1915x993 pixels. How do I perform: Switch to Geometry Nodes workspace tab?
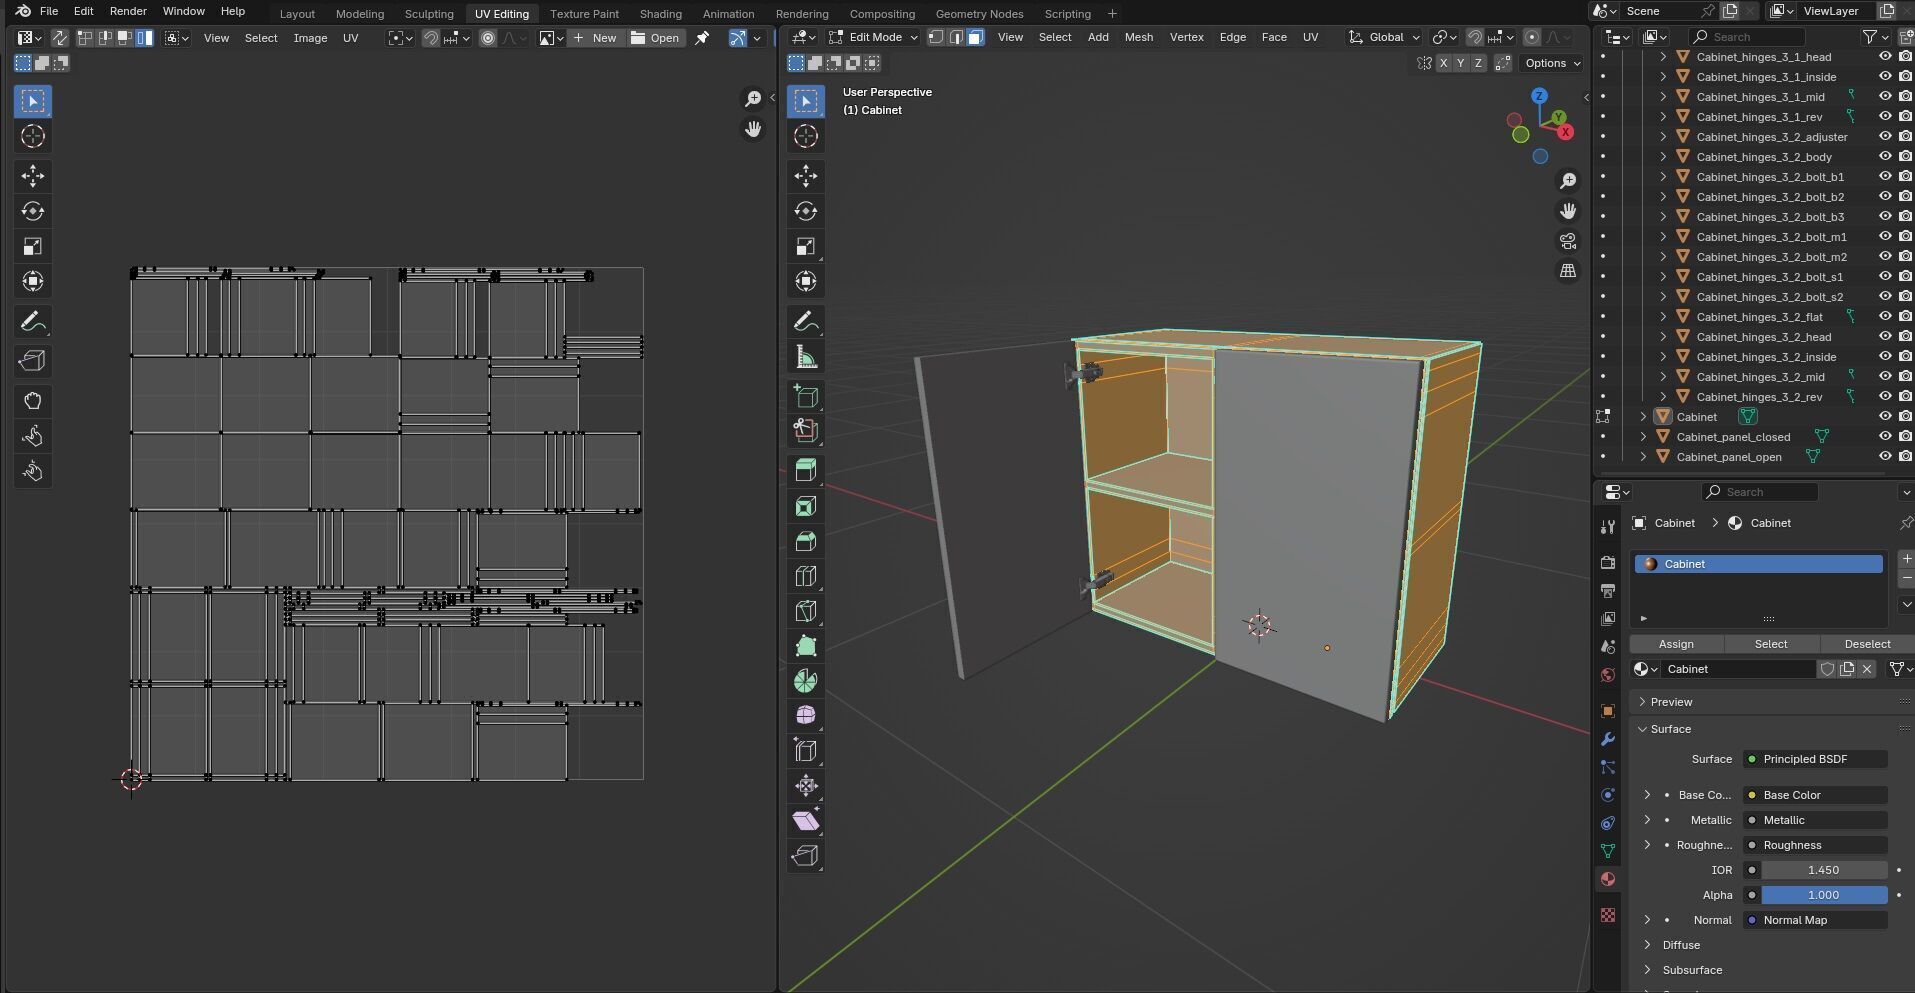[x=979, y=14]
